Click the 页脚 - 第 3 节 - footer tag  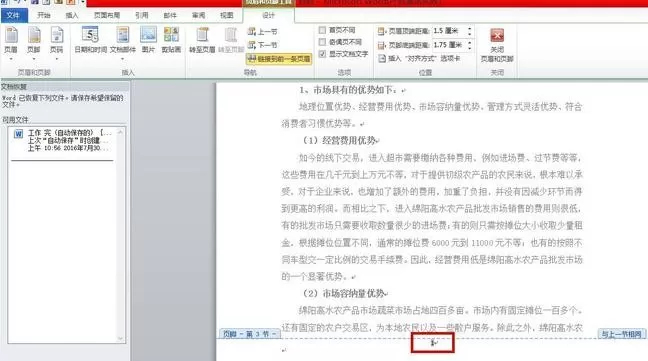[250, 334]
